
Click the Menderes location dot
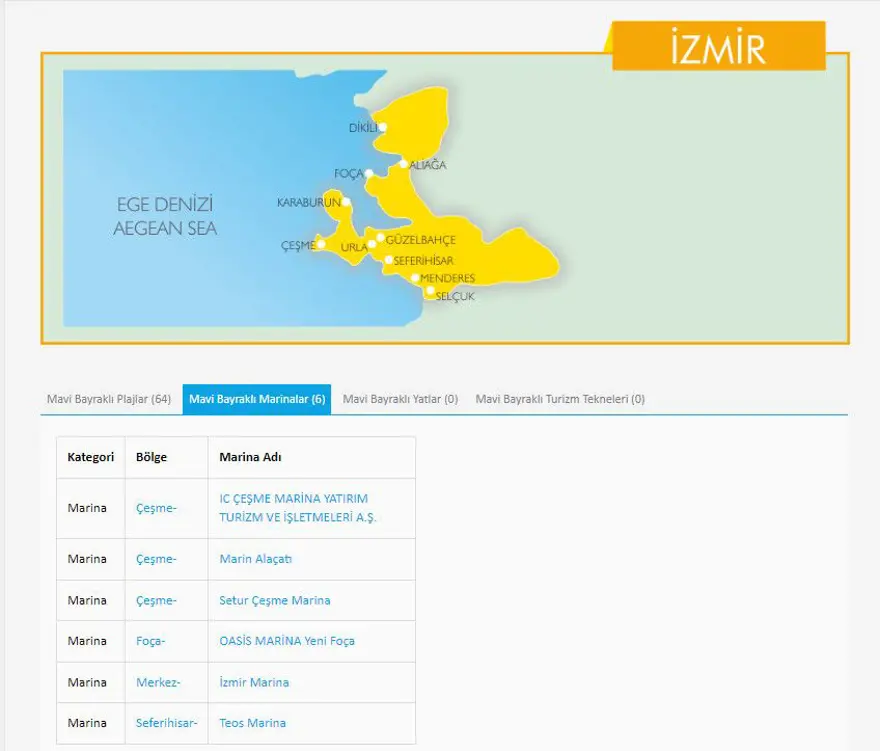pos(415,278)
